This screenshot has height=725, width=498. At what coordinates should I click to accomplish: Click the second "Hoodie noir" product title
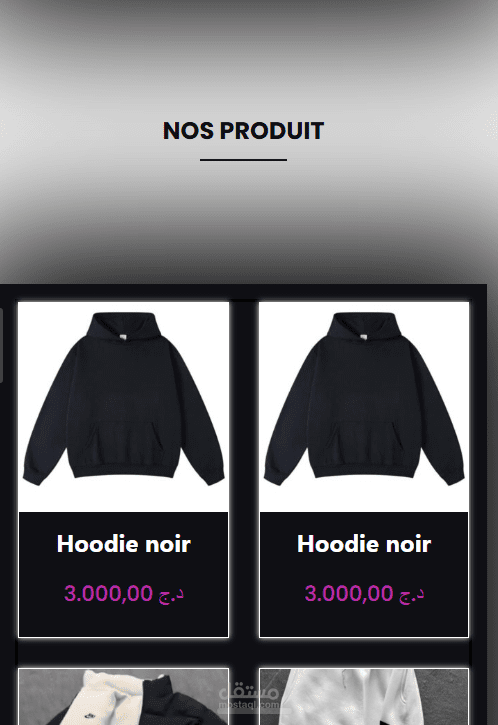coord(364,544)
